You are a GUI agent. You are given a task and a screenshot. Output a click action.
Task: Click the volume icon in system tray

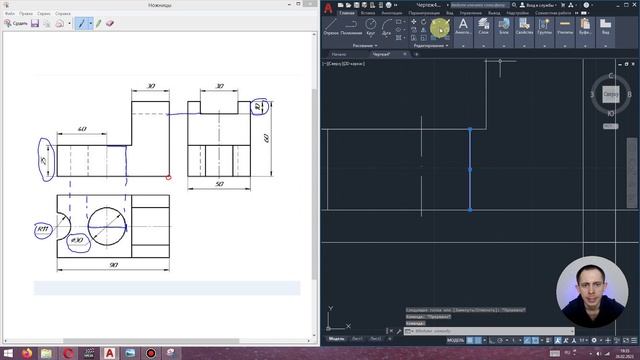point(598,353)
